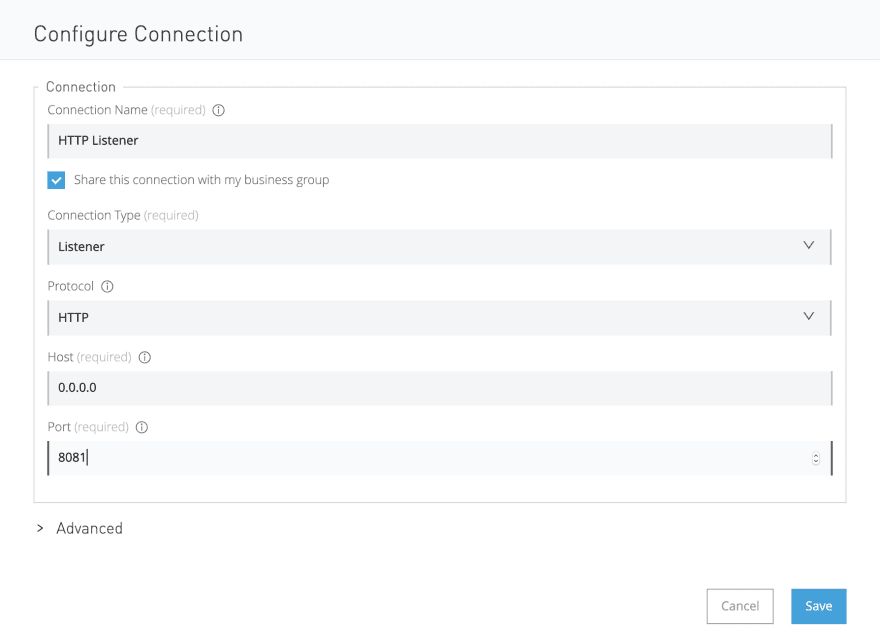Show help via the Port info icon
Screen dimensions: 880x635
pyautogui.click(x=142, y=427)
